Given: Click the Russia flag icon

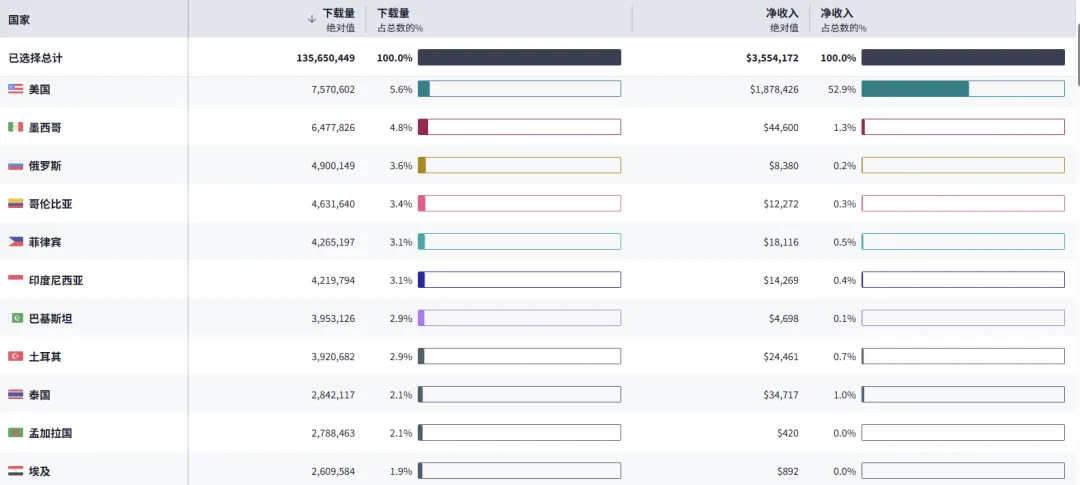Looking at the screenshot, I should (x=15, y=165).
